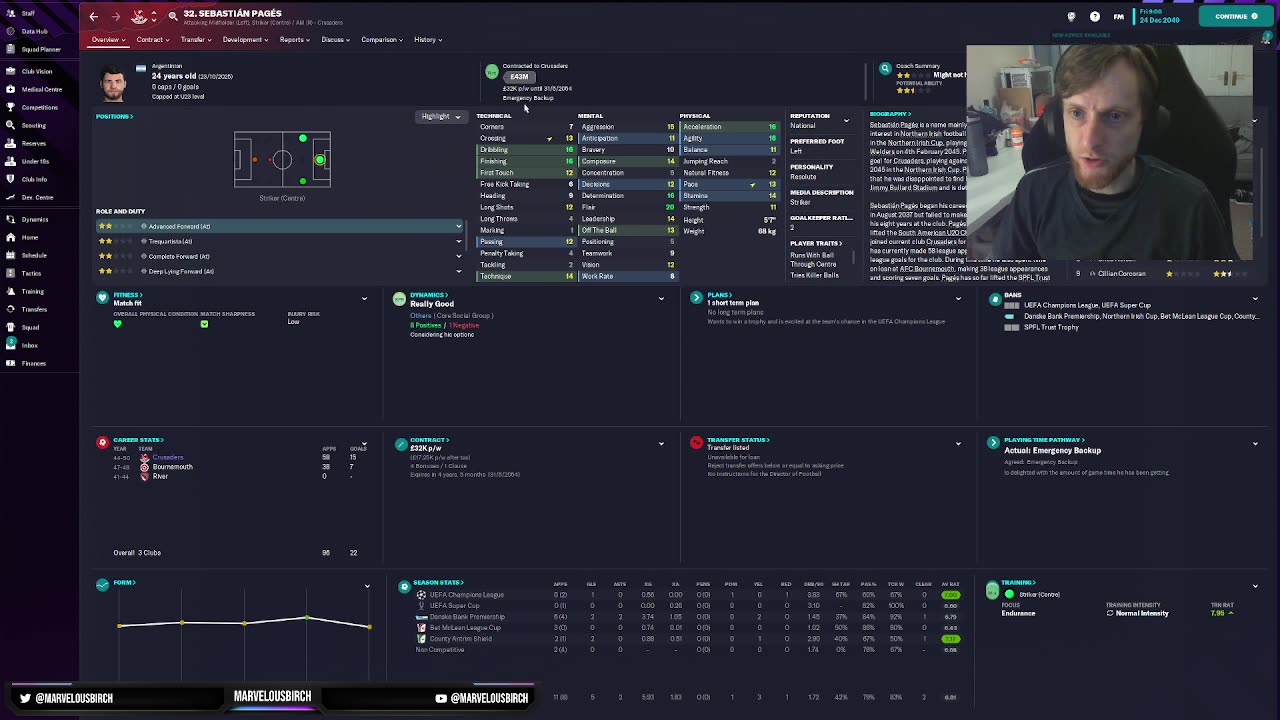Open Training panel link
Image resolution: width=1280 pixels, height=720 pixels.
point(1019,582)
